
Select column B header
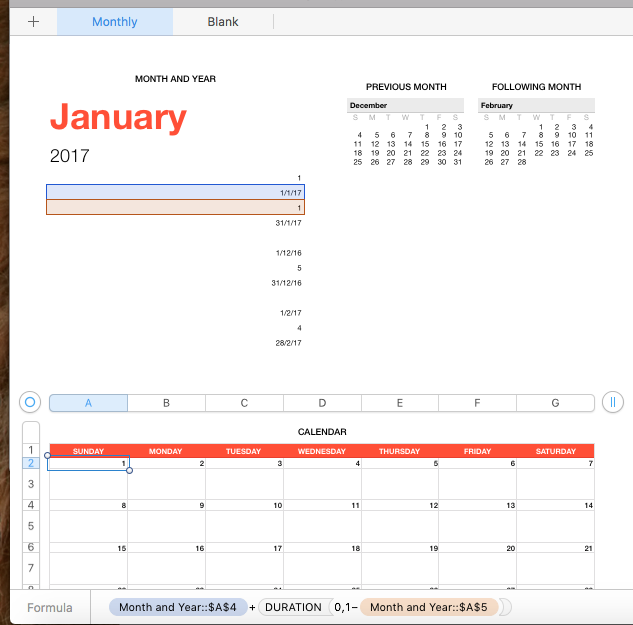click(166, 403)
